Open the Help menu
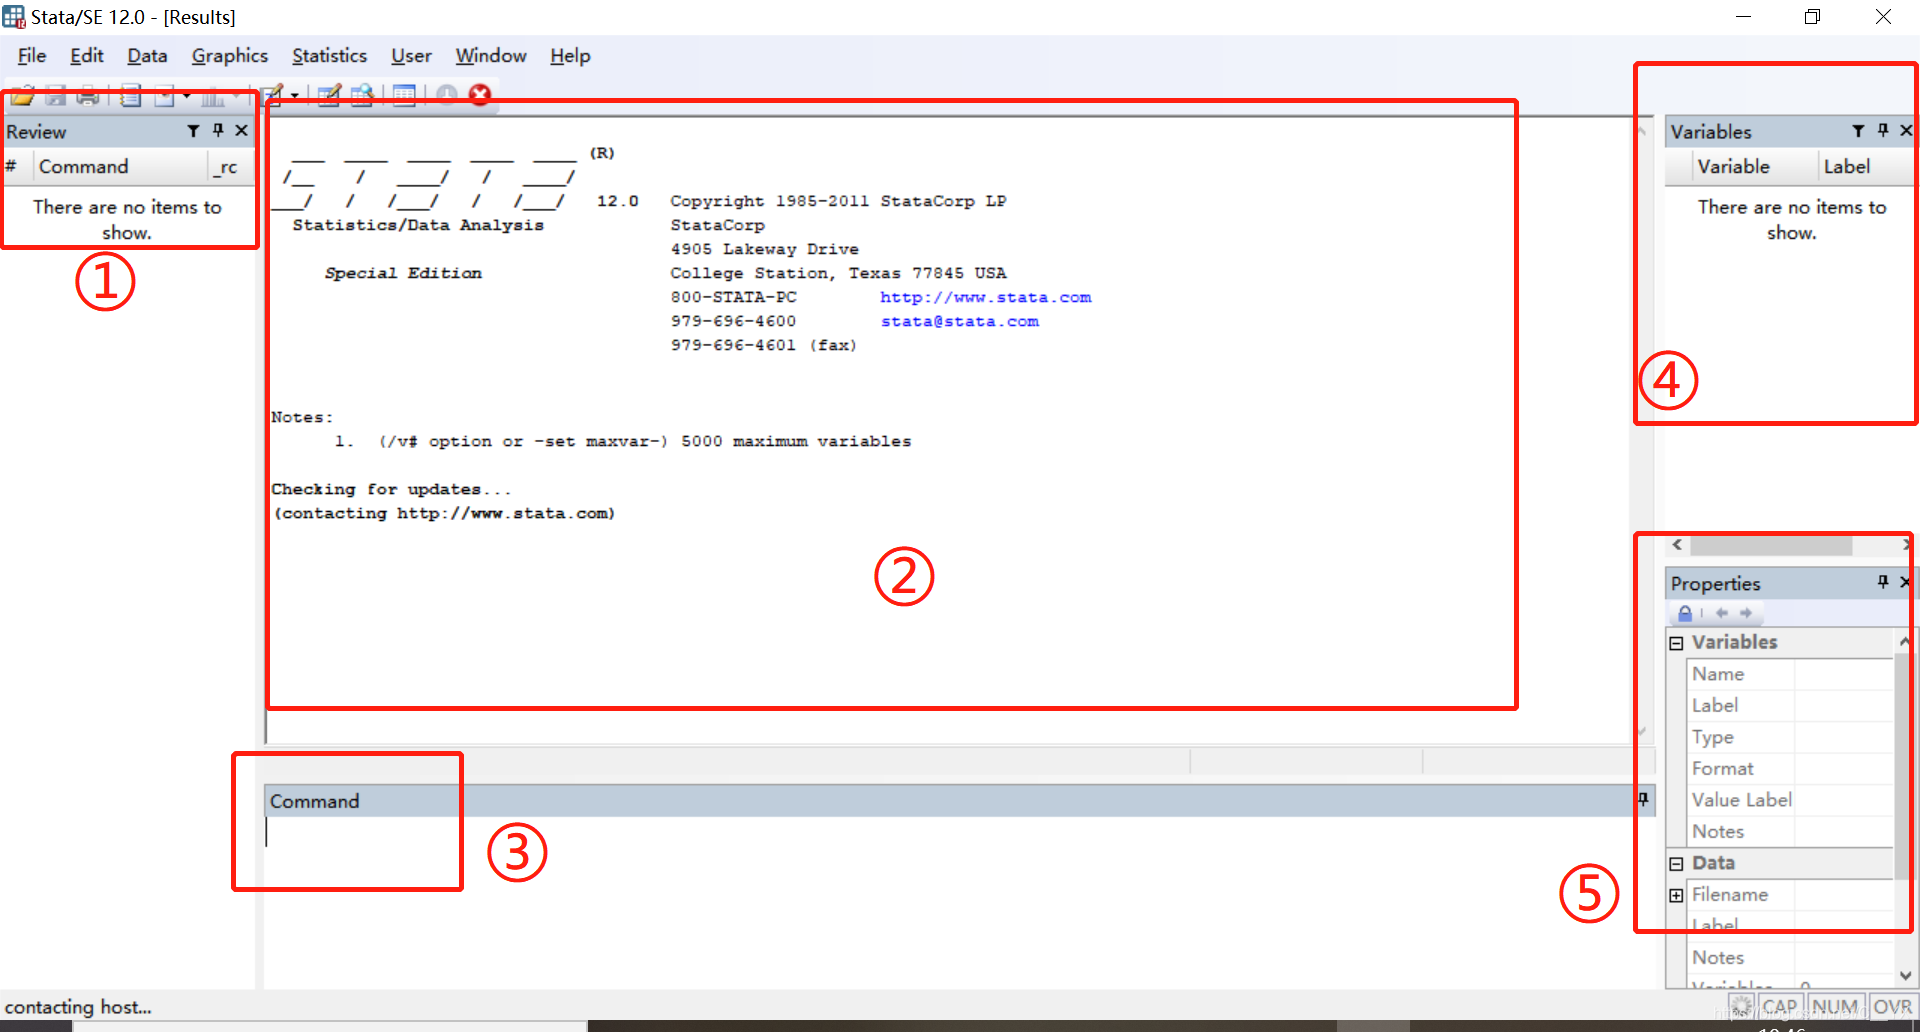Image resolution: width=1920 pixels, height=1032 pixels. click(570, 56)
